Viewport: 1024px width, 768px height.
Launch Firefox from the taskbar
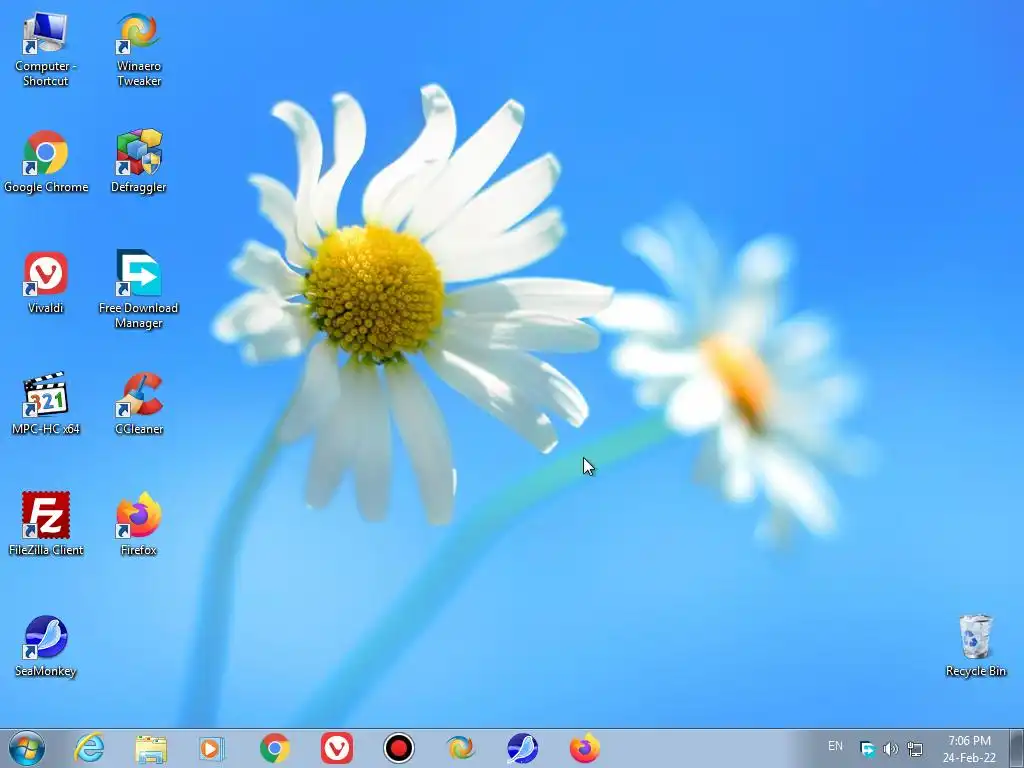(x=584, y=748)
